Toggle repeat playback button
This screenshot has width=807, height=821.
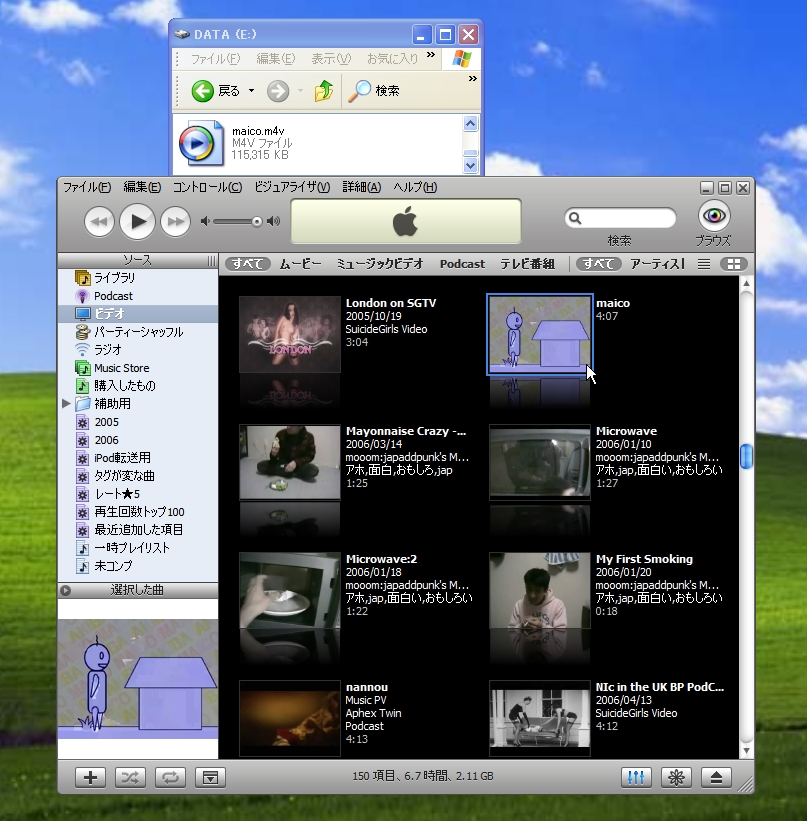coord(170,778)
